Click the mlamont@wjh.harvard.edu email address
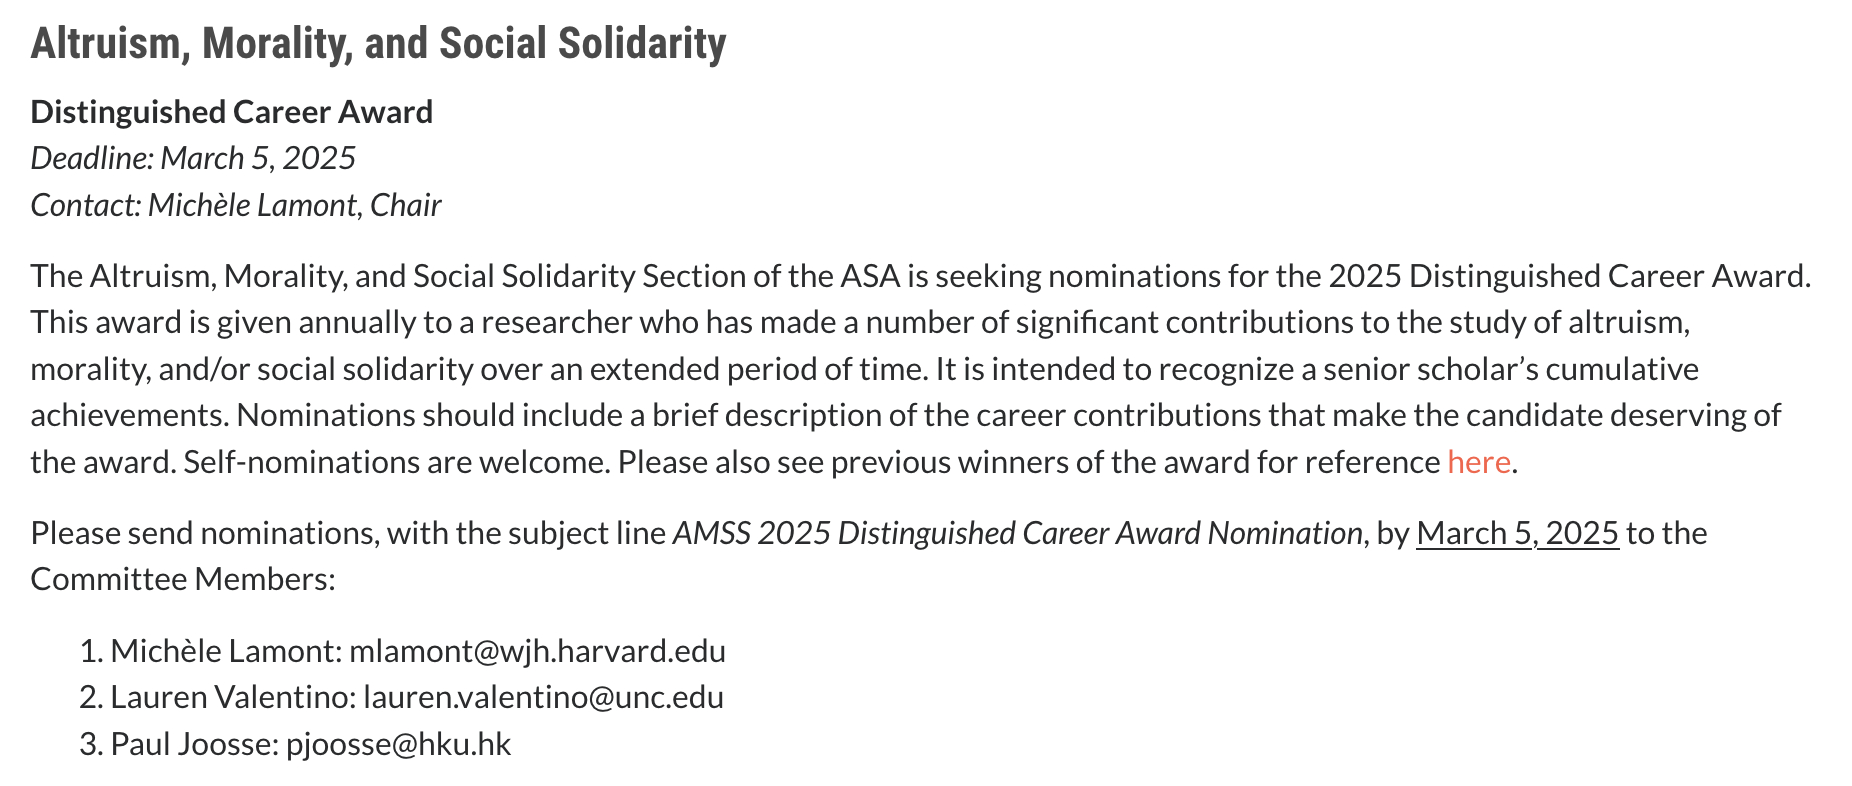This screenshot has height=786, width=1852. point(537,651)
